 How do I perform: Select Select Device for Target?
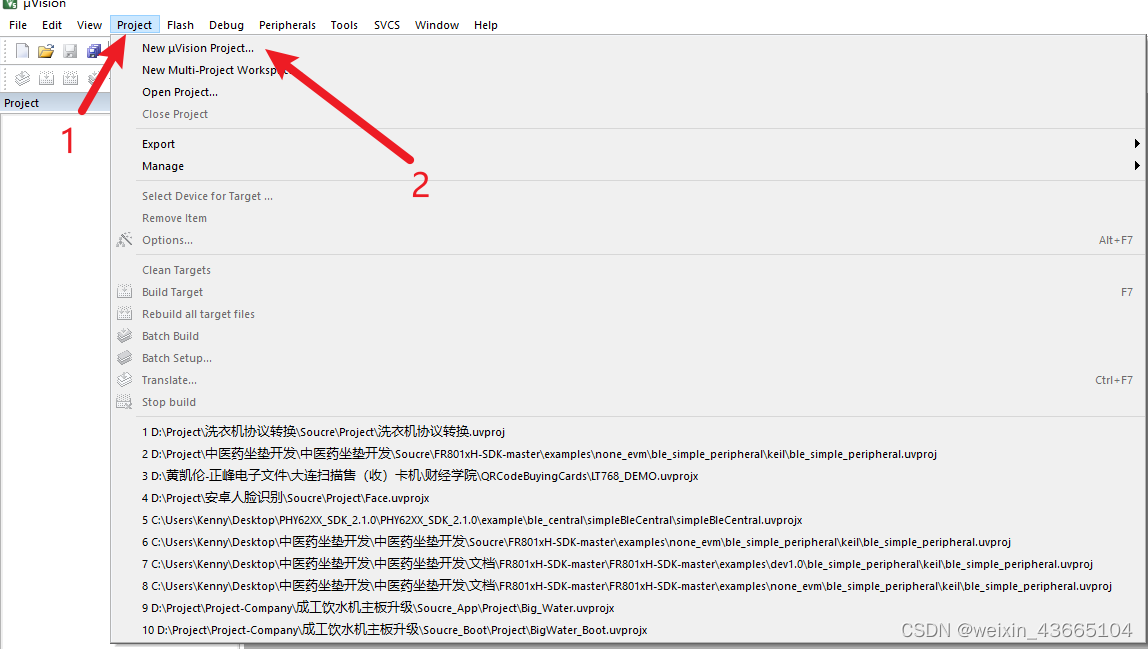pyautogui.click(x=628, y=196)
